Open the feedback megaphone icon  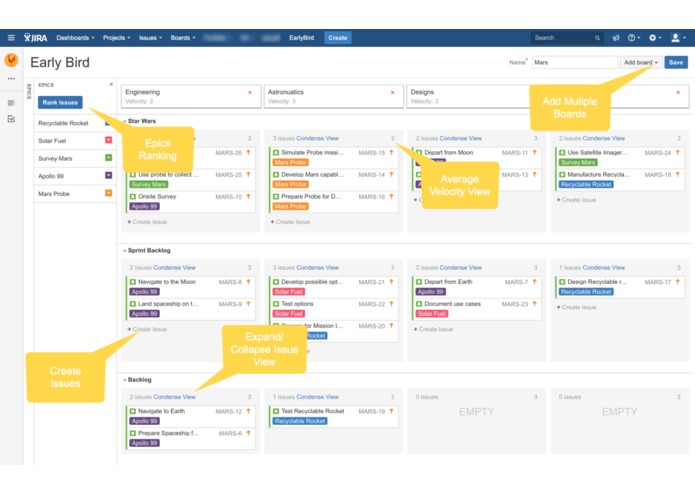[616, 38]
